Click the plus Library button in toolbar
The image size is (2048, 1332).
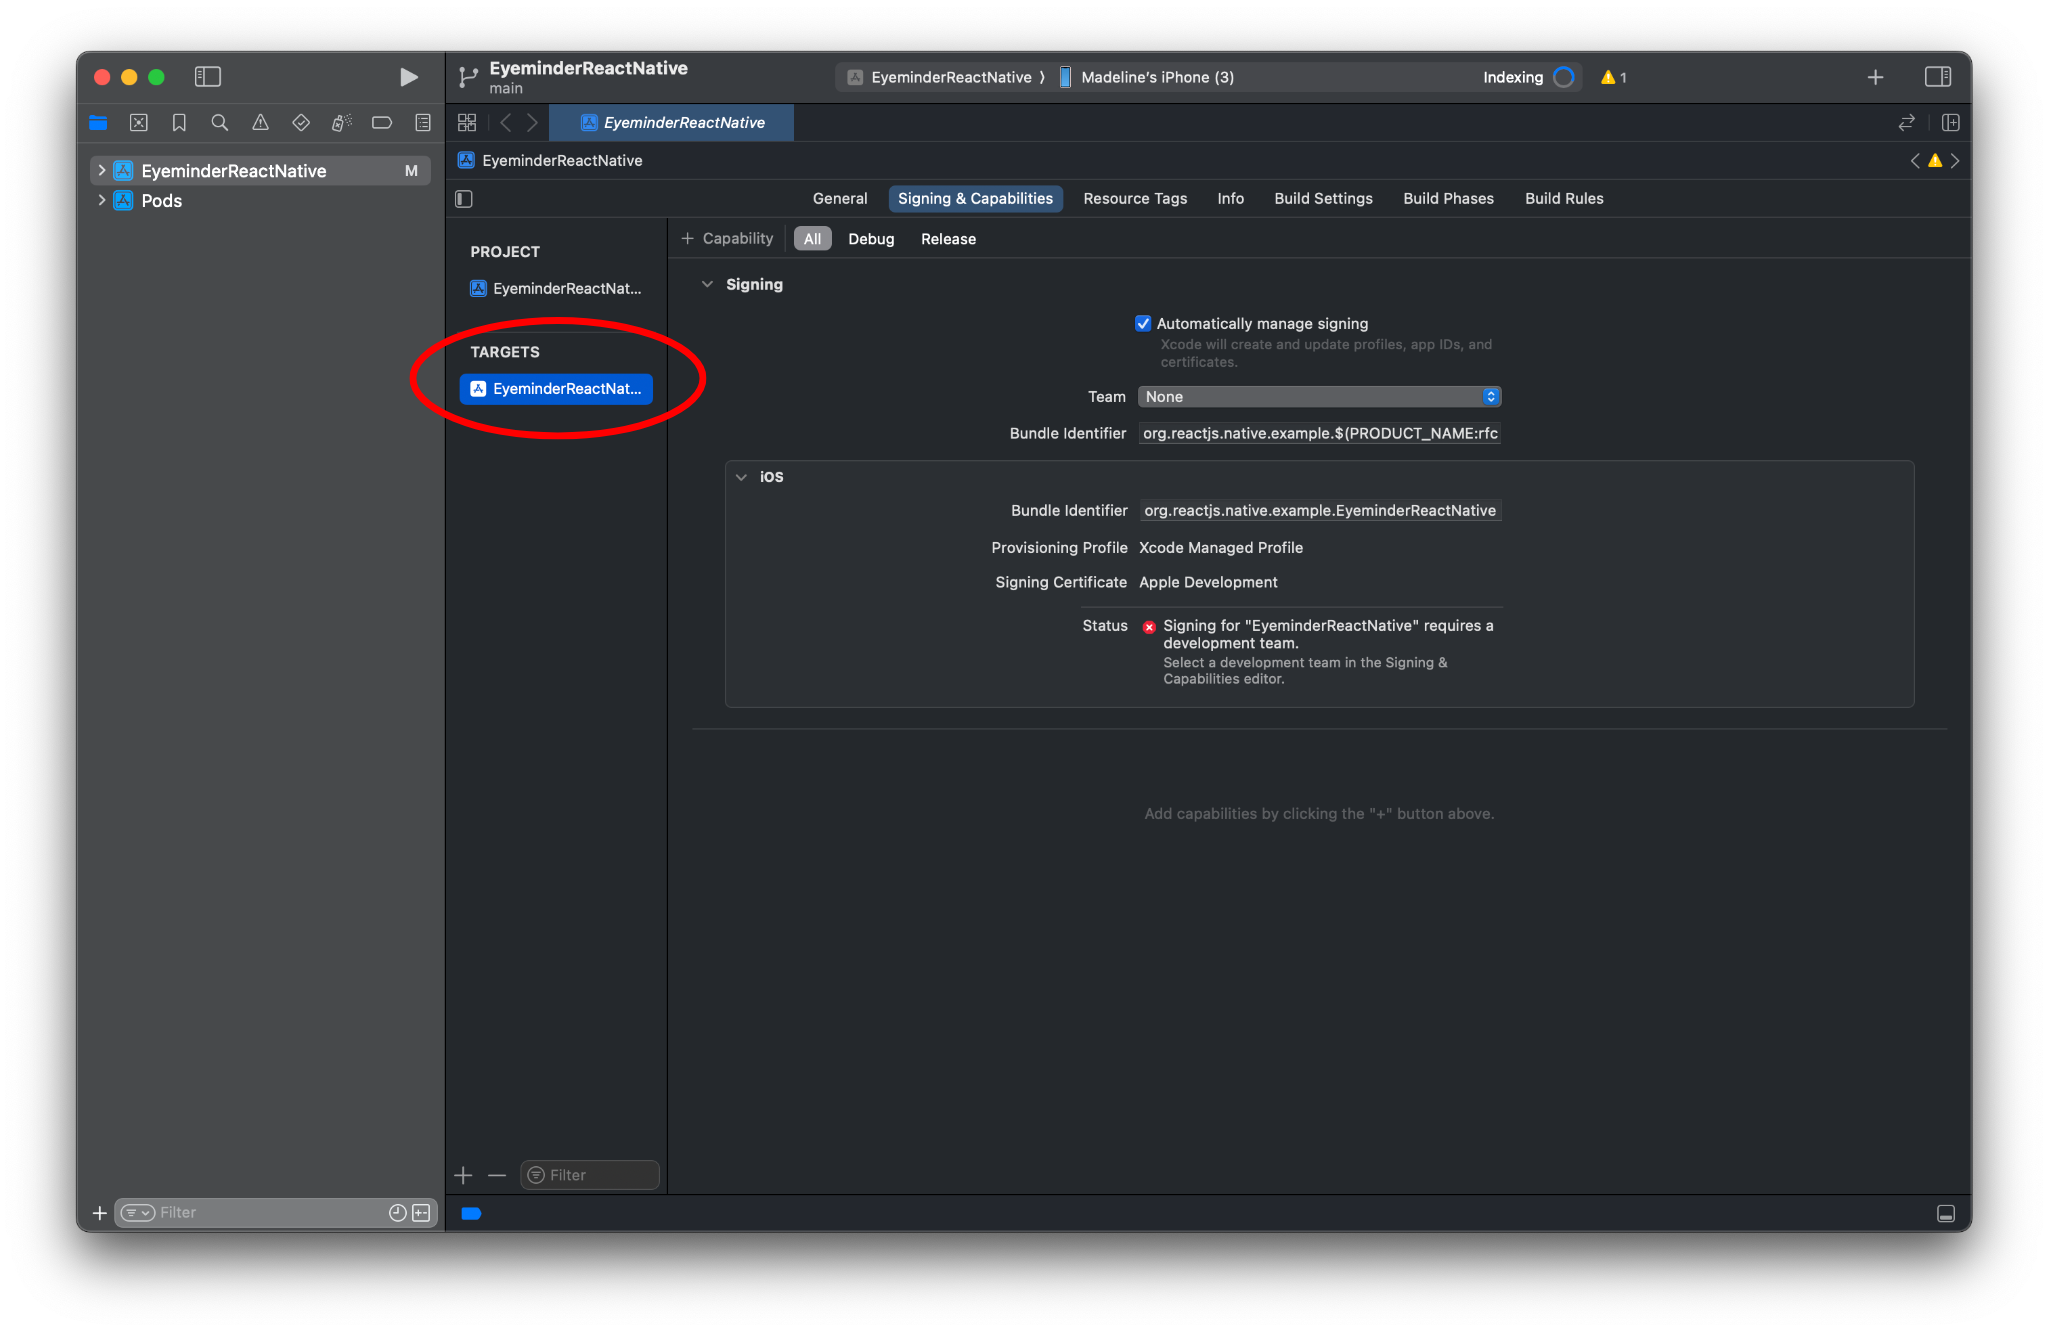[1875, 77]
